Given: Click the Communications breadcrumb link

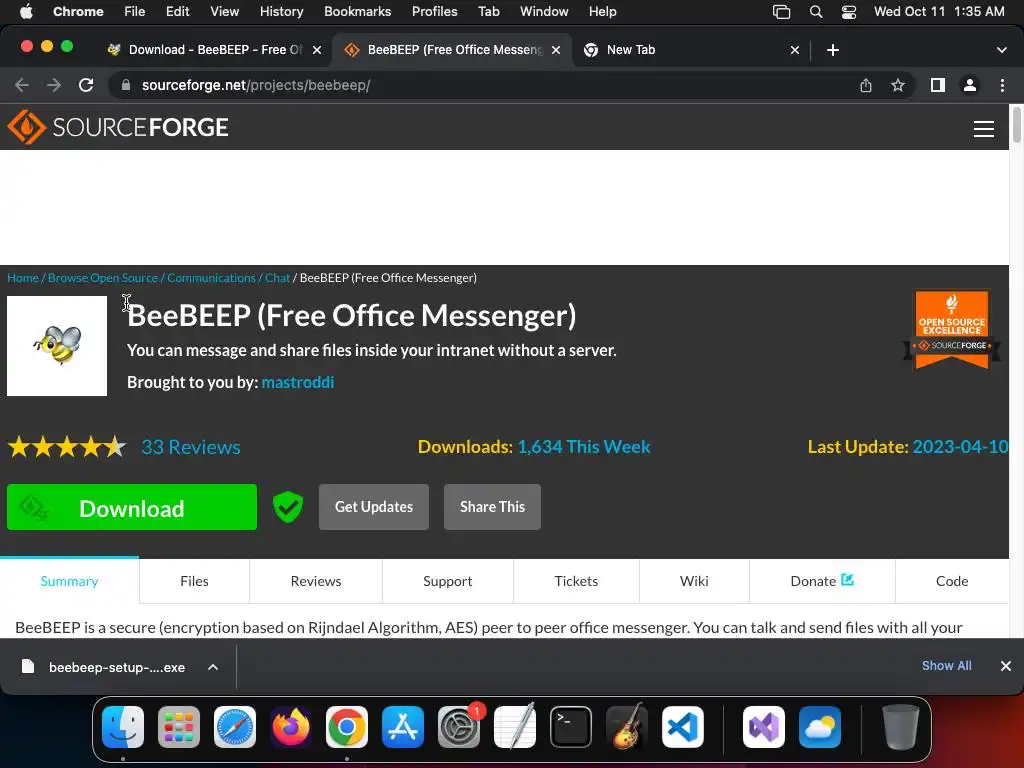Looking at the screenshot, I should point(211,278).
